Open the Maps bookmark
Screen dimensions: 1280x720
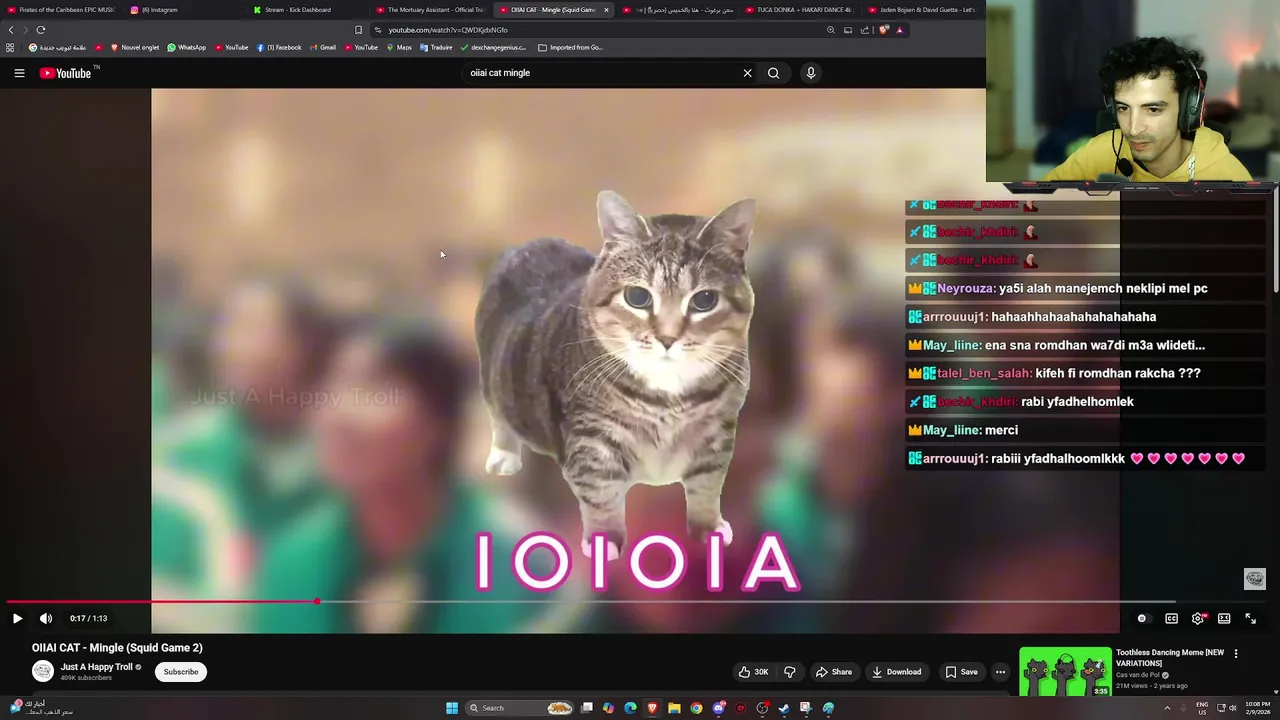pyautogui.click(x=399, y=47)
